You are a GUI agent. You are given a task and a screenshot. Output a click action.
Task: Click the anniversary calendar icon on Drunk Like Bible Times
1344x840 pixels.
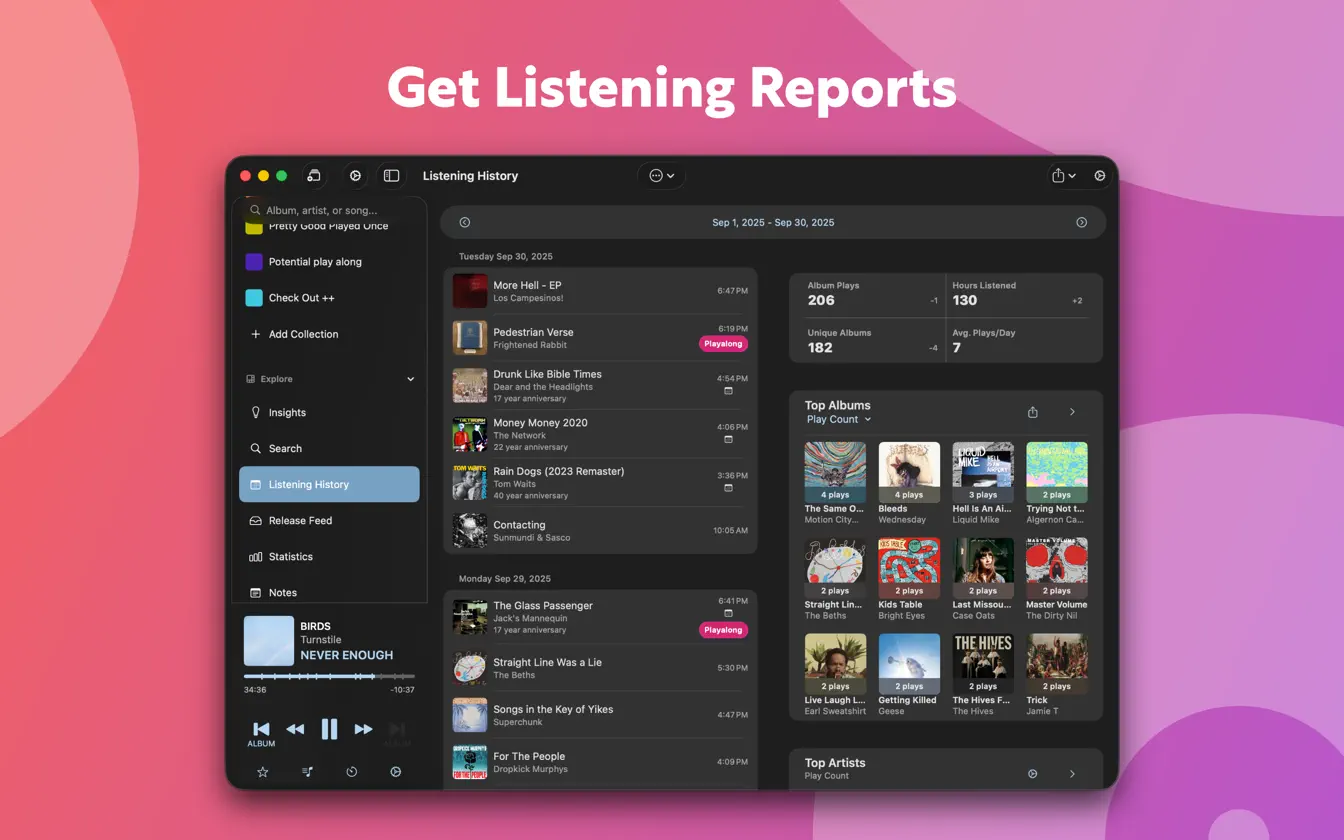click(728, 391)
